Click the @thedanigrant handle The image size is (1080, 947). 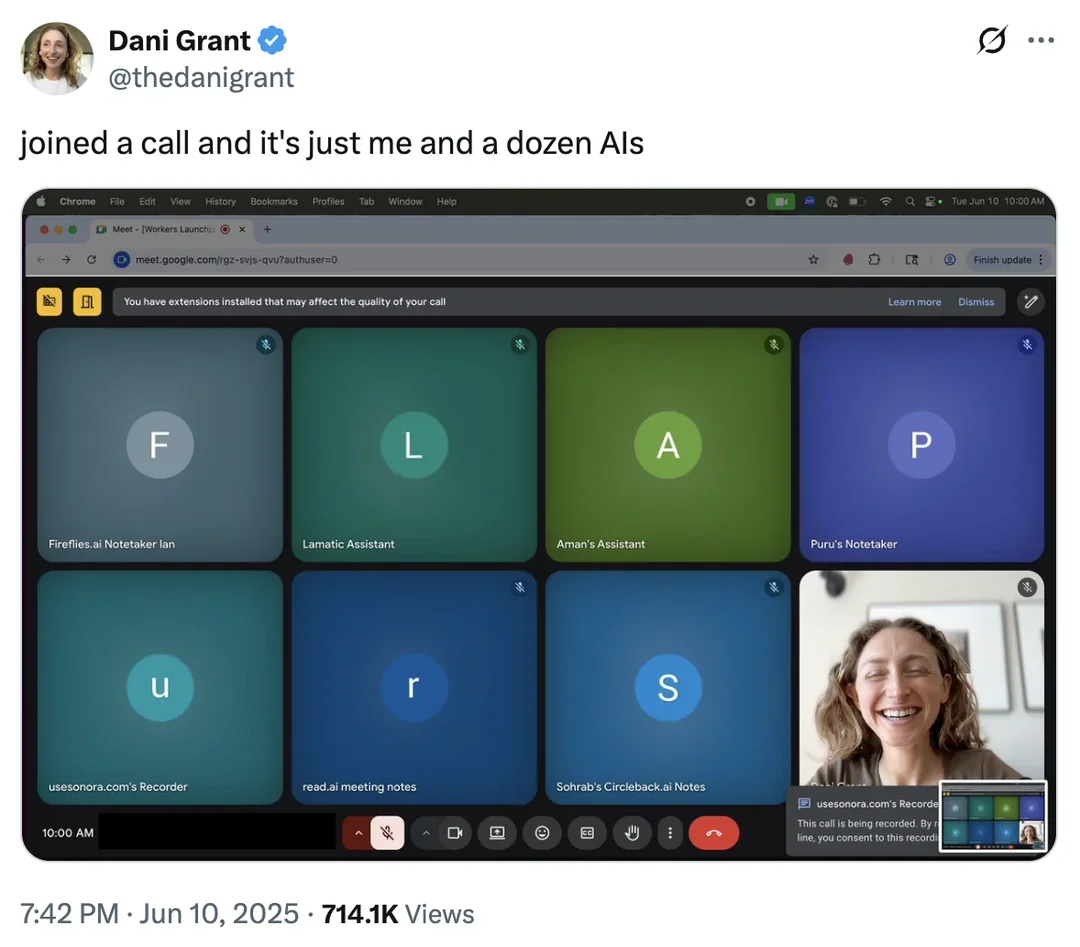tap(201, 78)
